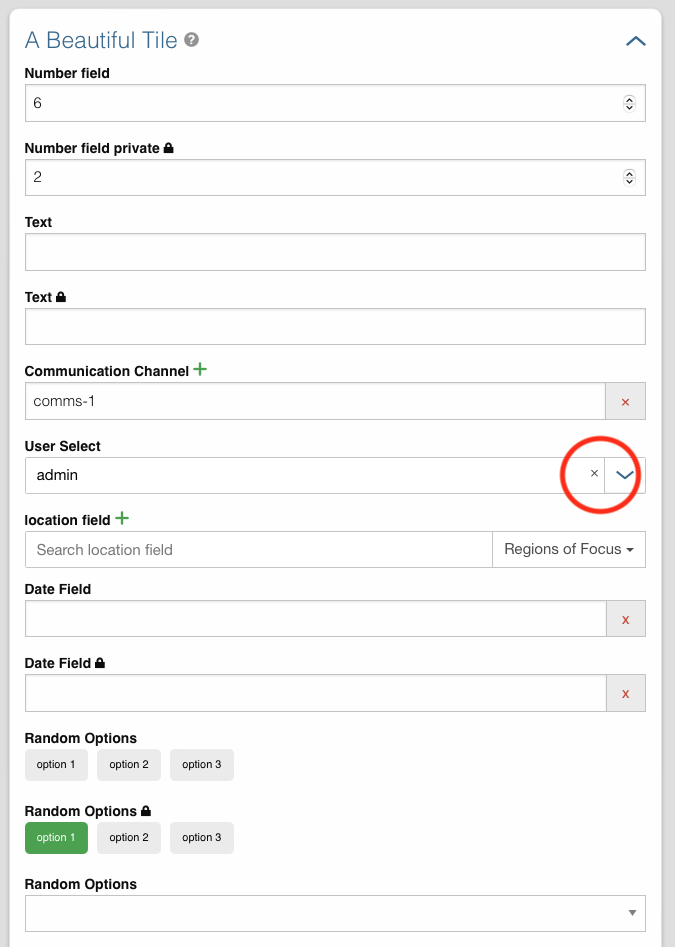Focus the Number field private input

click(x=335, y=178)
